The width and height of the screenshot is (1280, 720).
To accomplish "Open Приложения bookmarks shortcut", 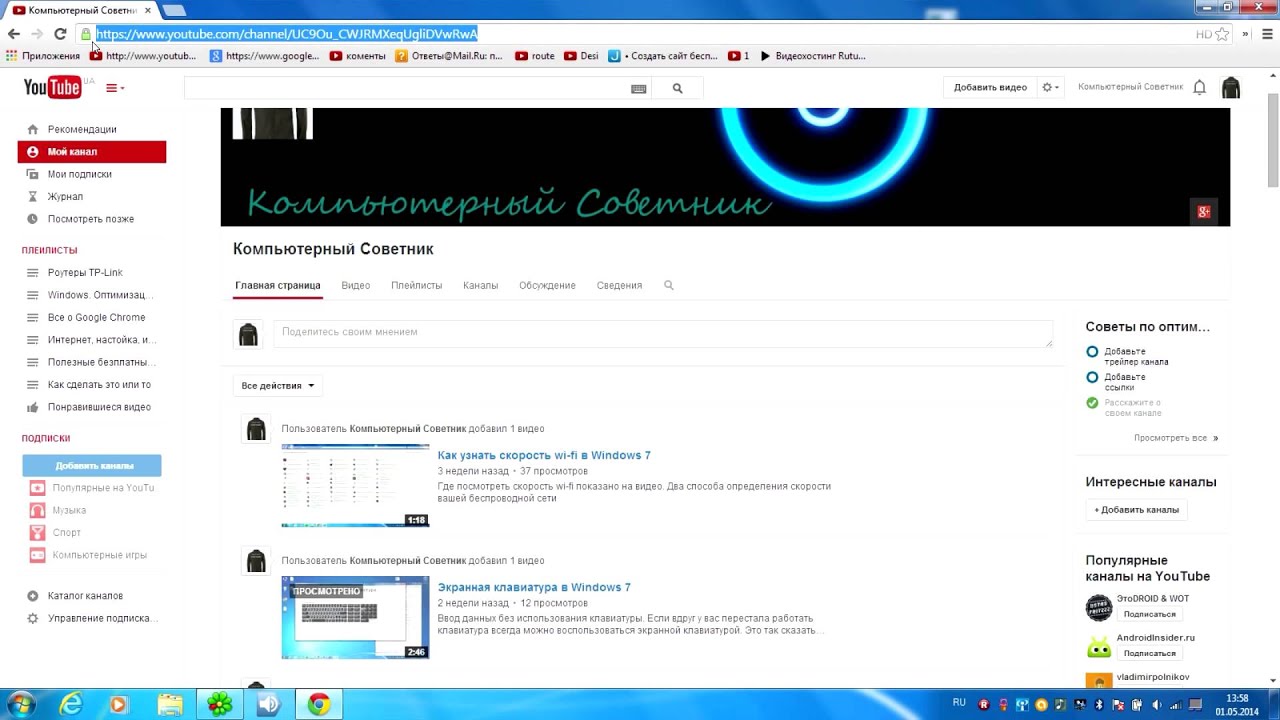I will click(x=43, y=56).
